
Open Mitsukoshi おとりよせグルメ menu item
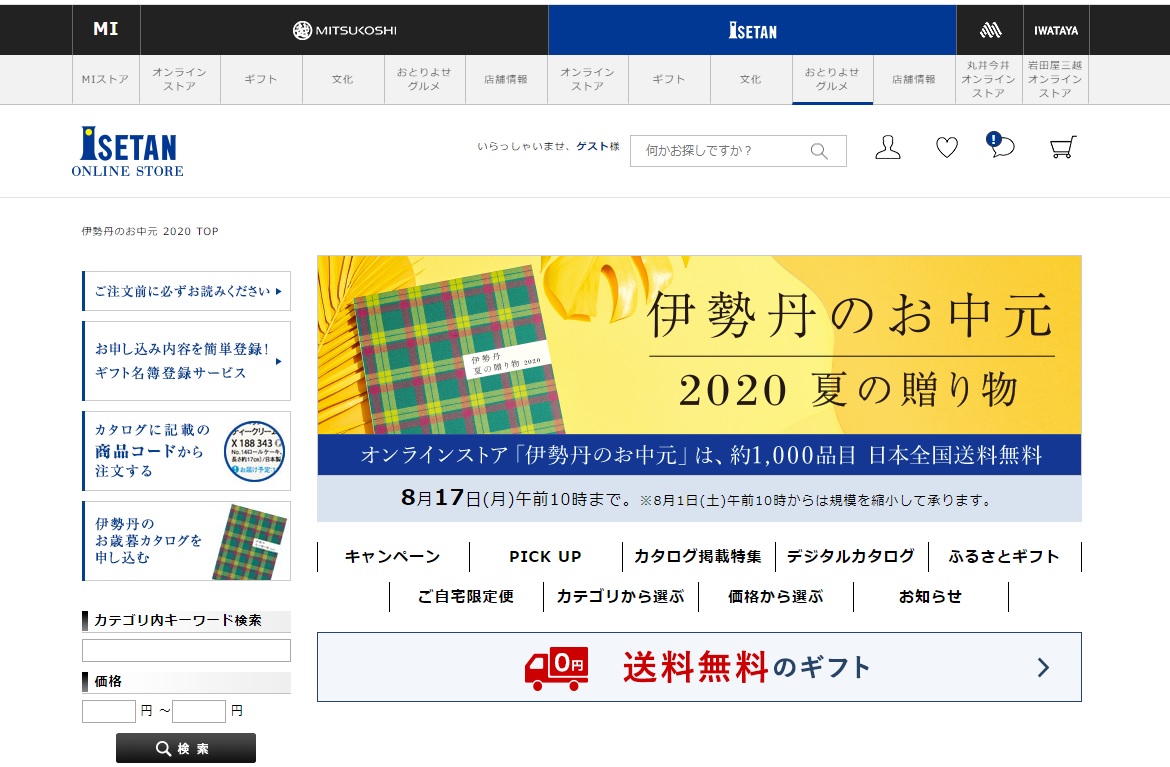pos(424,79)
